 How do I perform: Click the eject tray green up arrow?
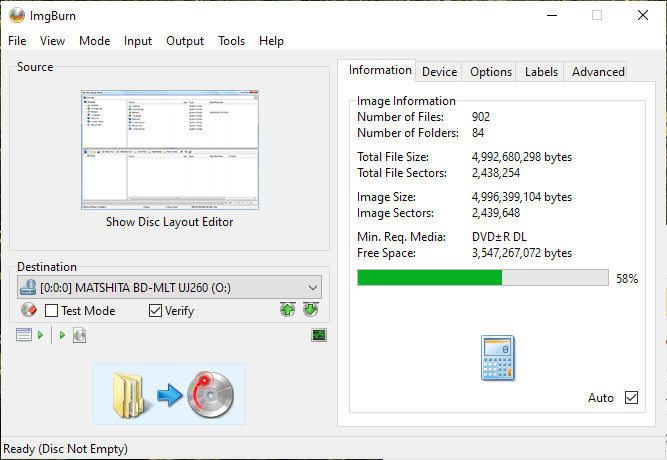[x=288, y=310]
